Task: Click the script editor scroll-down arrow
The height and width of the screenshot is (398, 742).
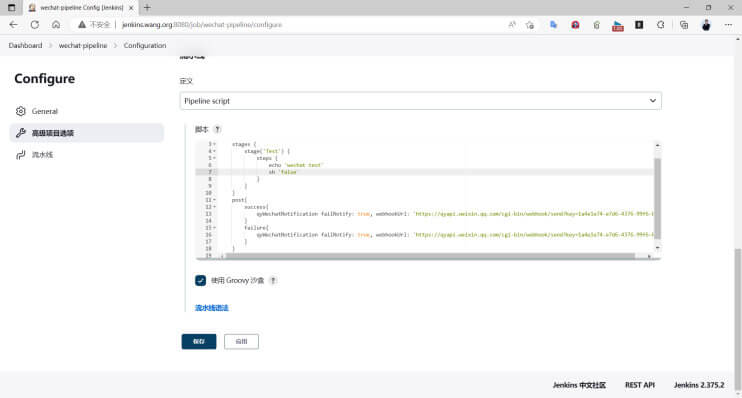Action: (x=657, y=248)
